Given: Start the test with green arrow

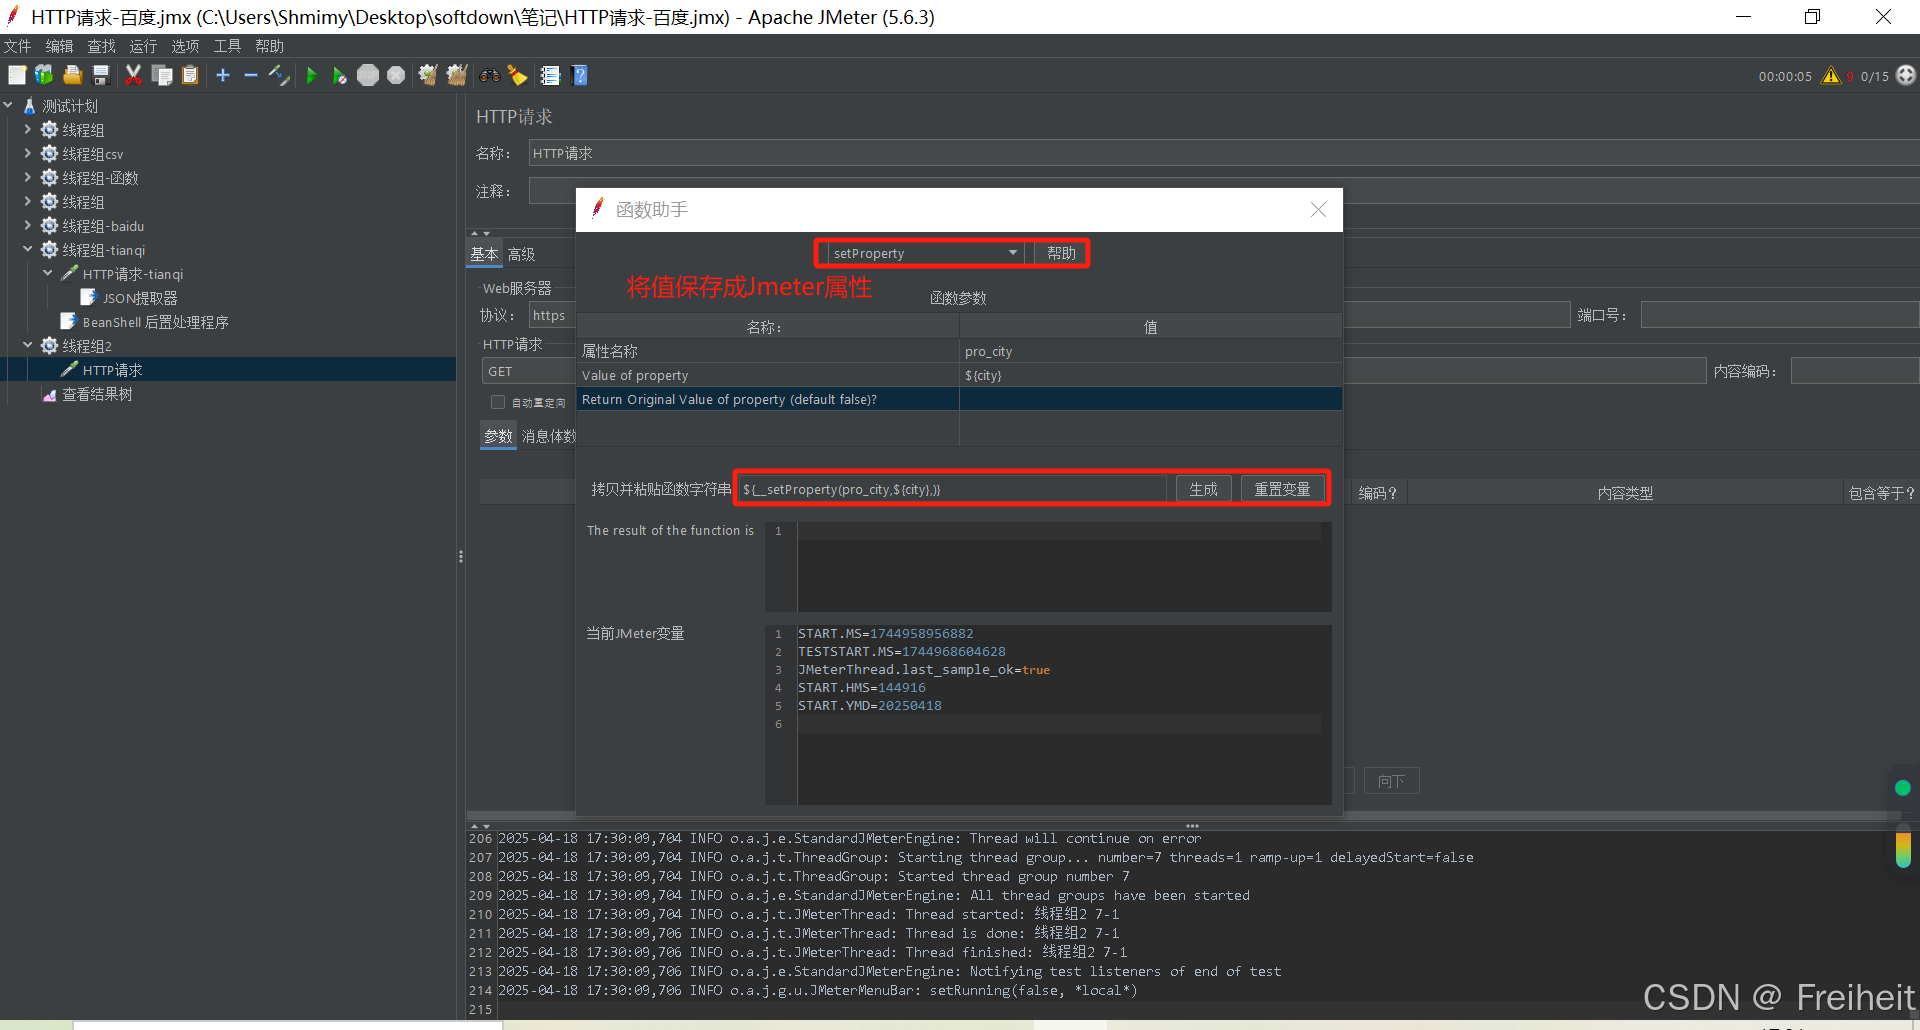Looking at the screenshot, I should click(x=311, y=75).
